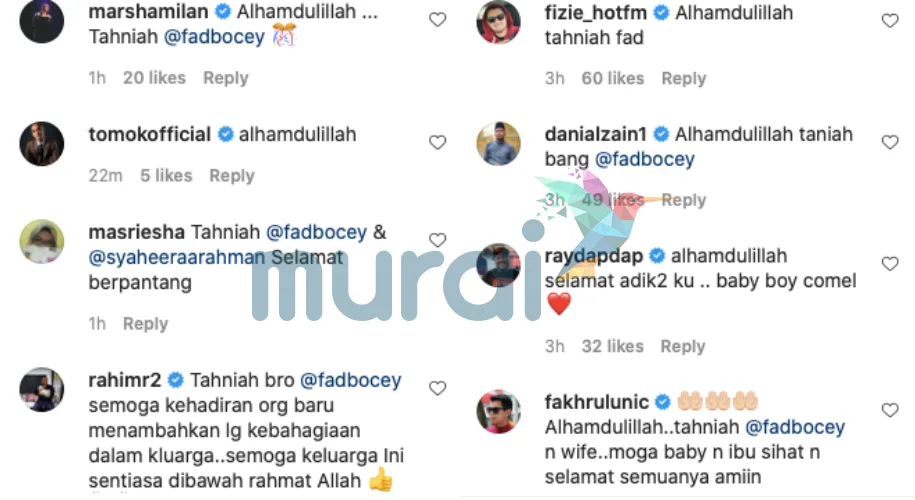This screenshot has height=500, width=915.
Task: Tap the heart on masriesha's comment
Action: (x=438, y=240)
